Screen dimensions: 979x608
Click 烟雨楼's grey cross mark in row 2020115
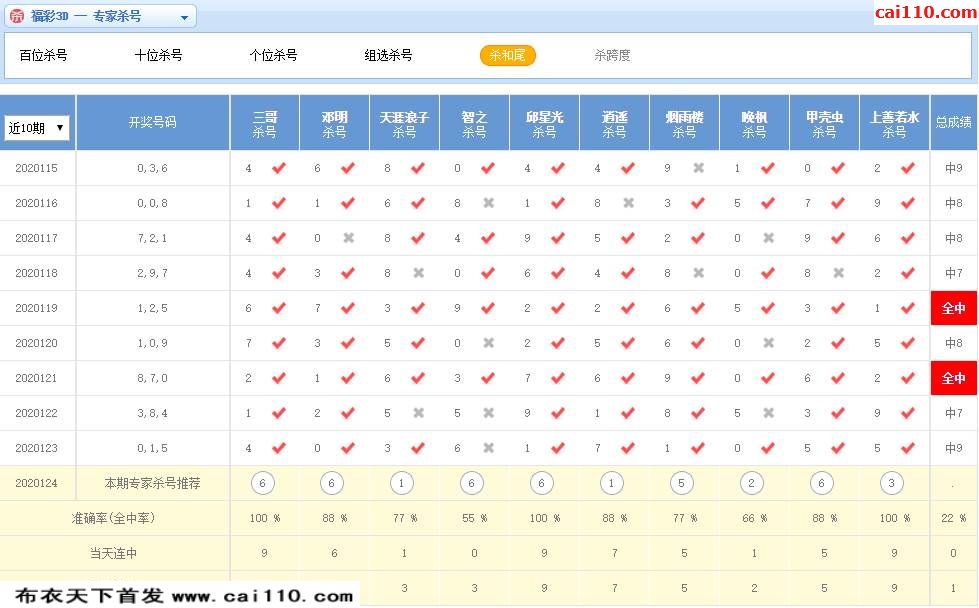point(699,168)
